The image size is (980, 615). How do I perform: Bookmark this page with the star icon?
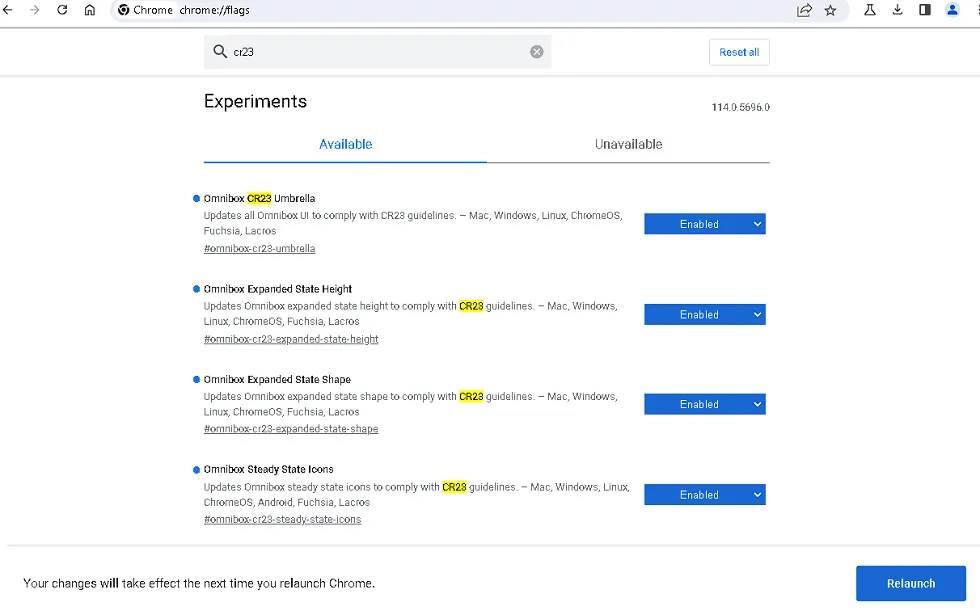point(830,10)
